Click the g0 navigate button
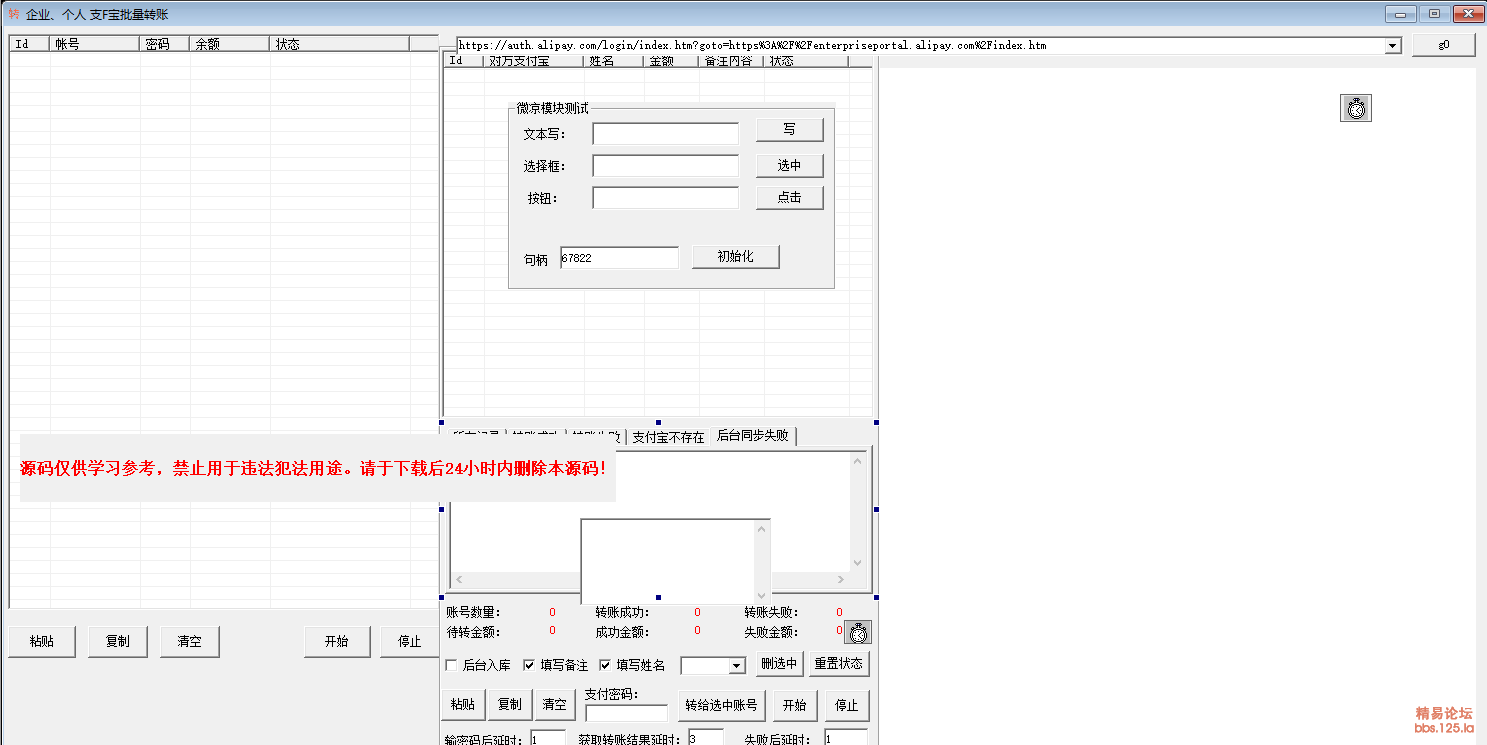The height and width of the screenshot is (745, 1487). tap(1443, 45)
